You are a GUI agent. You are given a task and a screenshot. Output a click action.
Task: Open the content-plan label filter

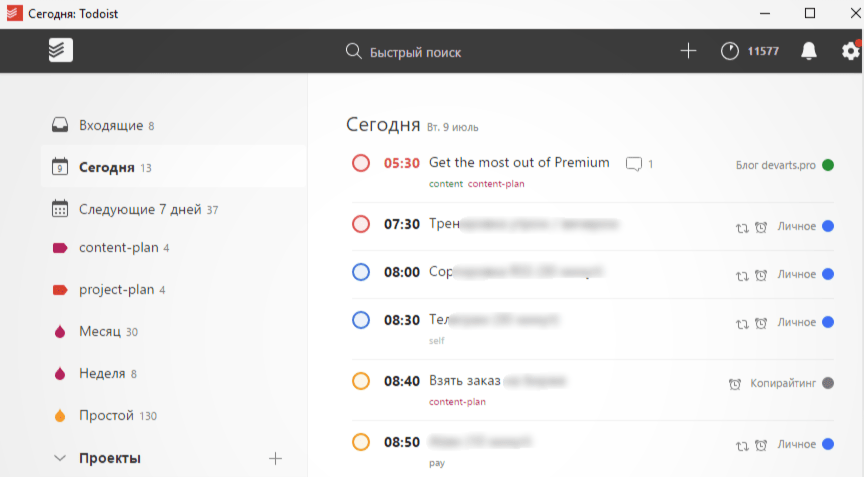pyautogui.click(x=118, y=247)
